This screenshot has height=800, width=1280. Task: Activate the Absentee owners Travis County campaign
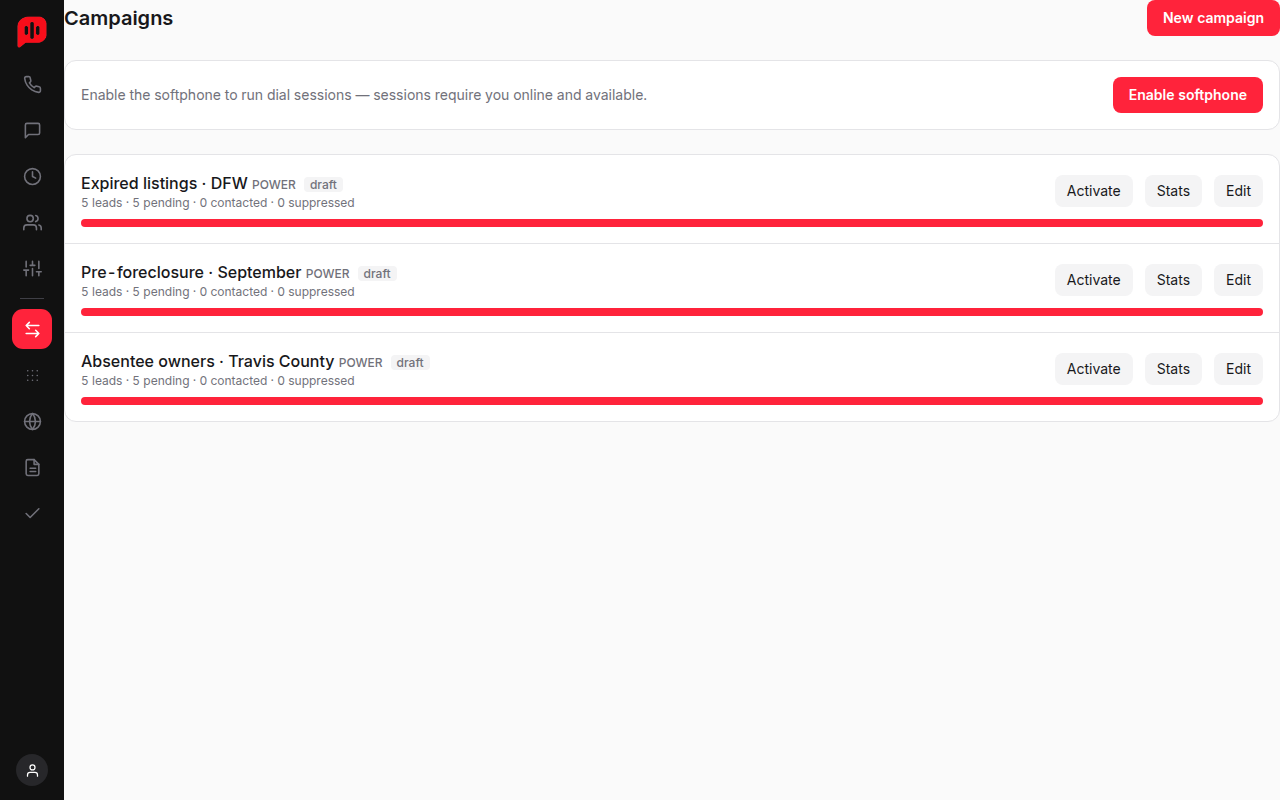point(1094,369)
